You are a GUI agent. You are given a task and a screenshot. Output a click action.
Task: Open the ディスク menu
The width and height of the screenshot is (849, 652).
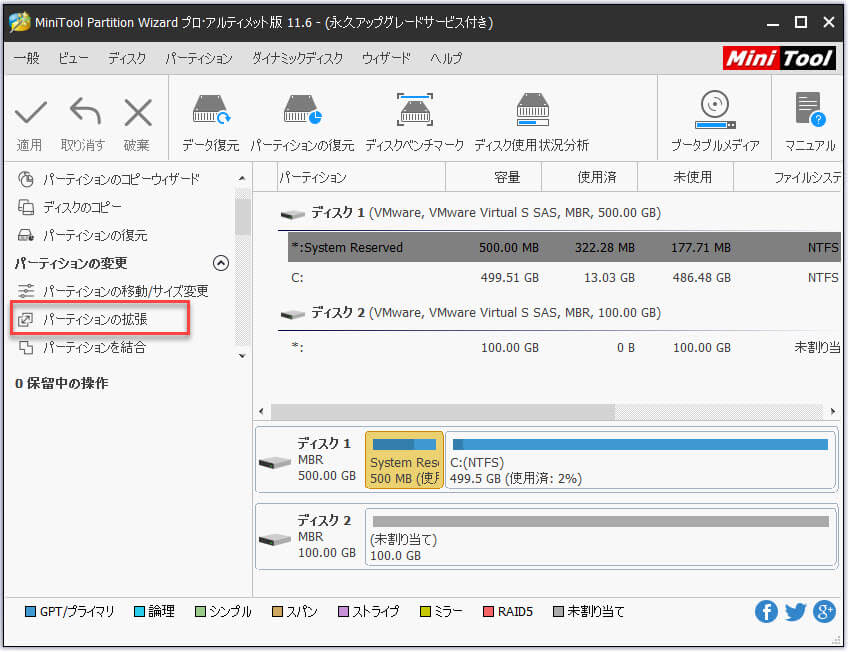pos(127,58)
